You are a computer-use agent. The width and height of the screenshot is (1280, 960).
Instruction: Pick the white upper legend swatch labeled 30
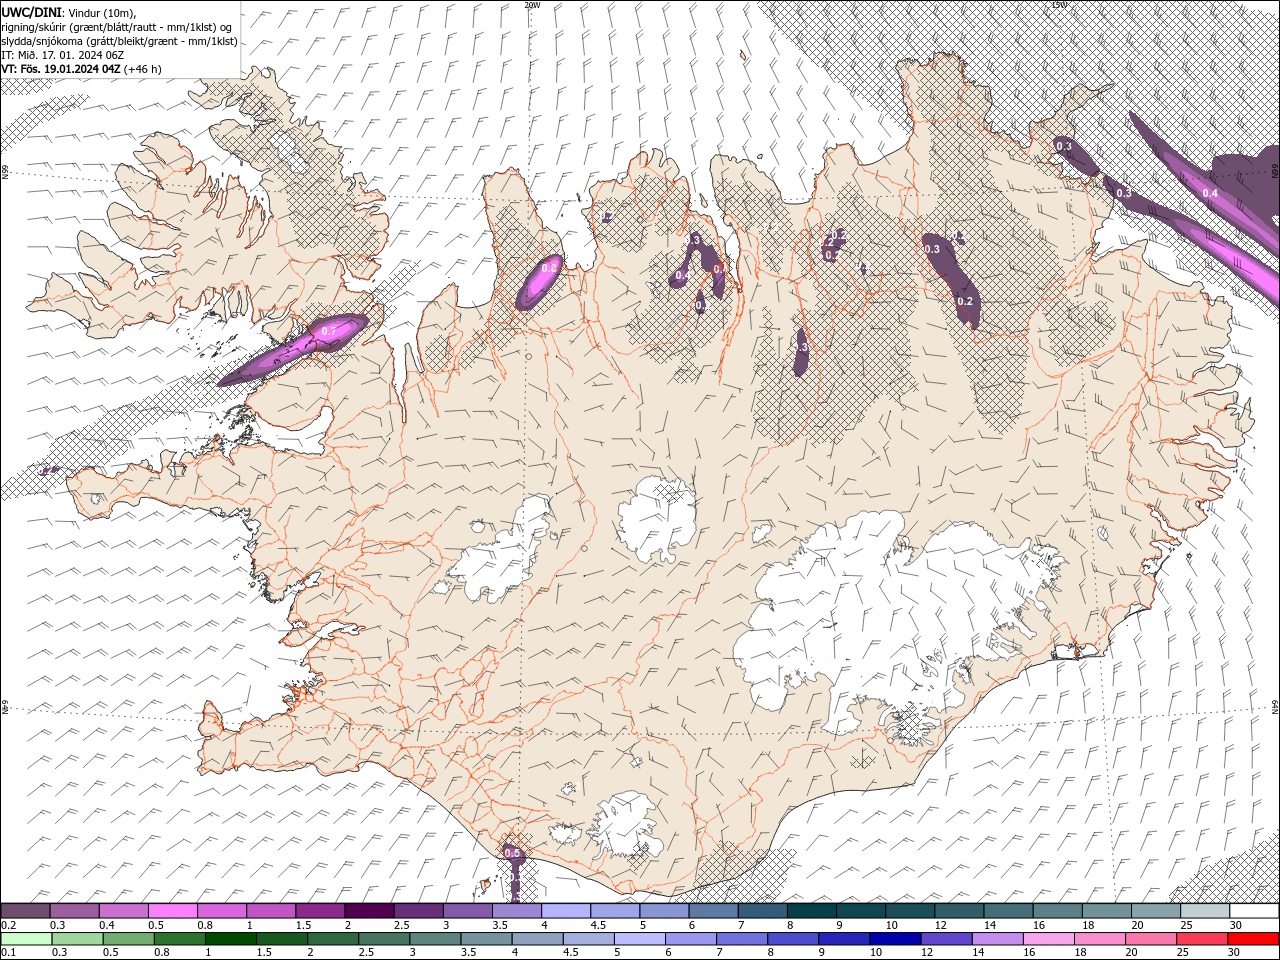point(1254,911)
